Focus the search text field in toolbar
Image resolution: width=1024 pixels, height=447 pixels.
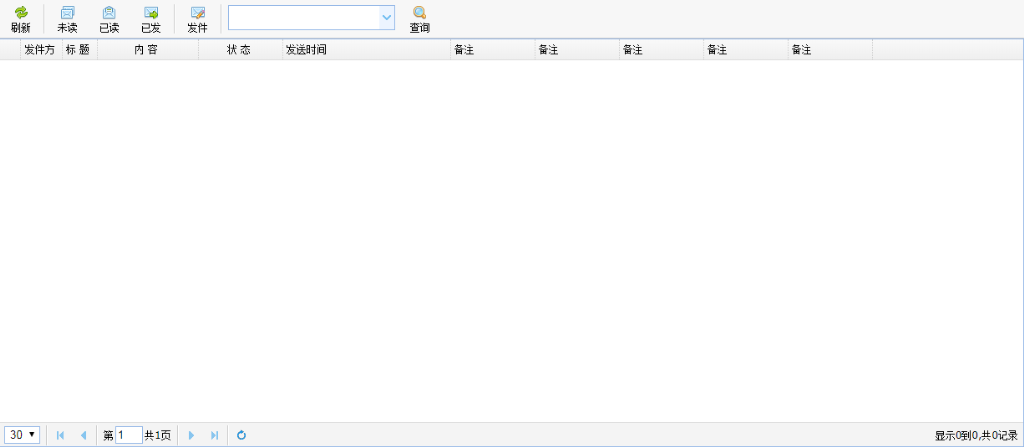click(304, 18)
